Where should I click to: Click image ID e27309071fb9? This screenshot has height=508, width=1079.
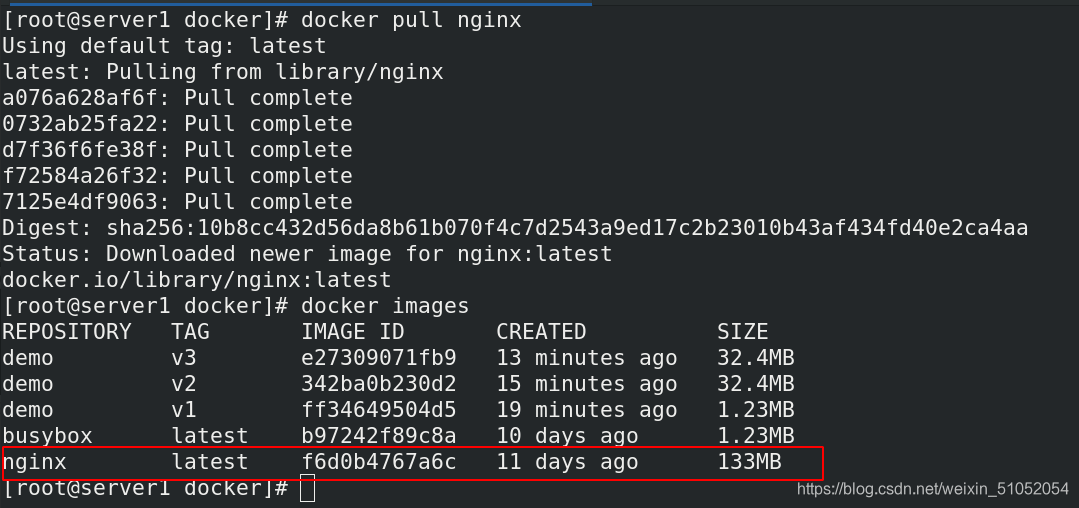click(x=378, y=358)
